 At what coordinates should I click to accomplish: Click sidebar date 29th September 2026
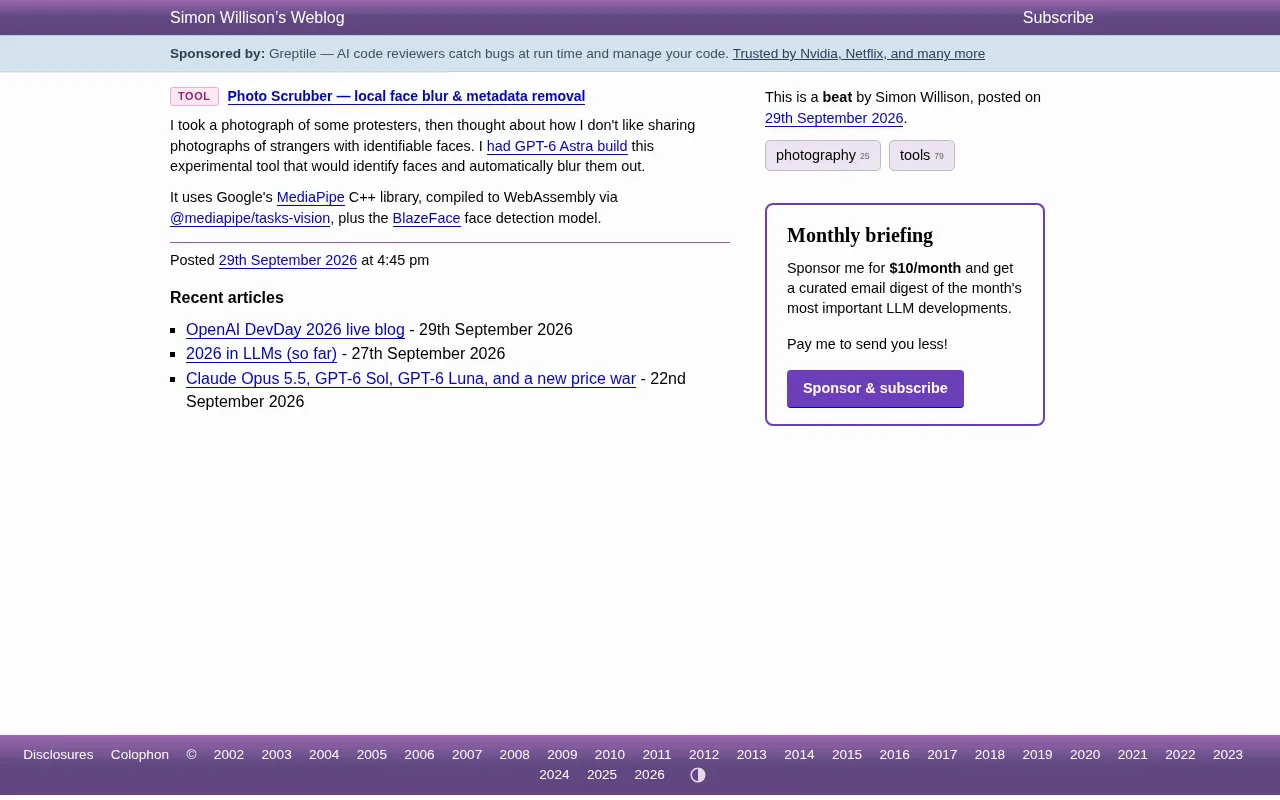[834, 118]
